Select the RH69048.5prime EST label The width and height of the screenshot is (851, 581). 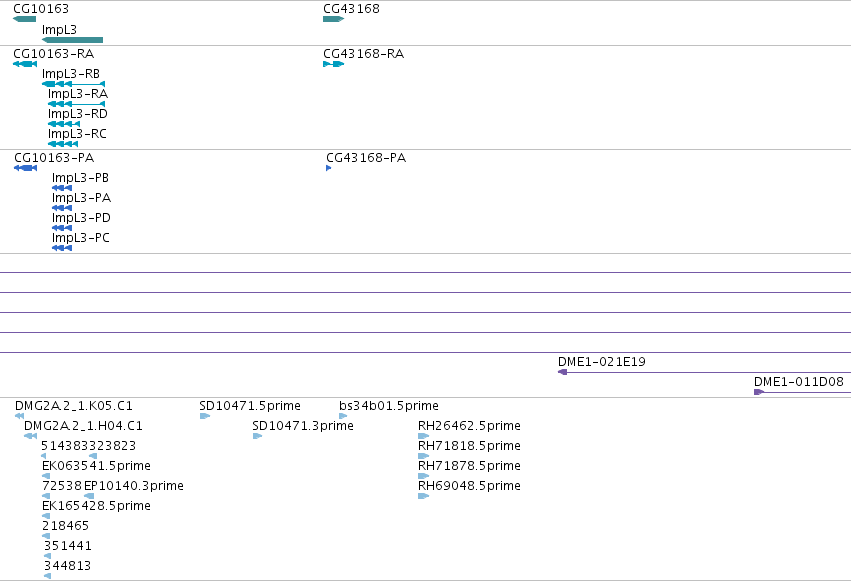[469, 486]
